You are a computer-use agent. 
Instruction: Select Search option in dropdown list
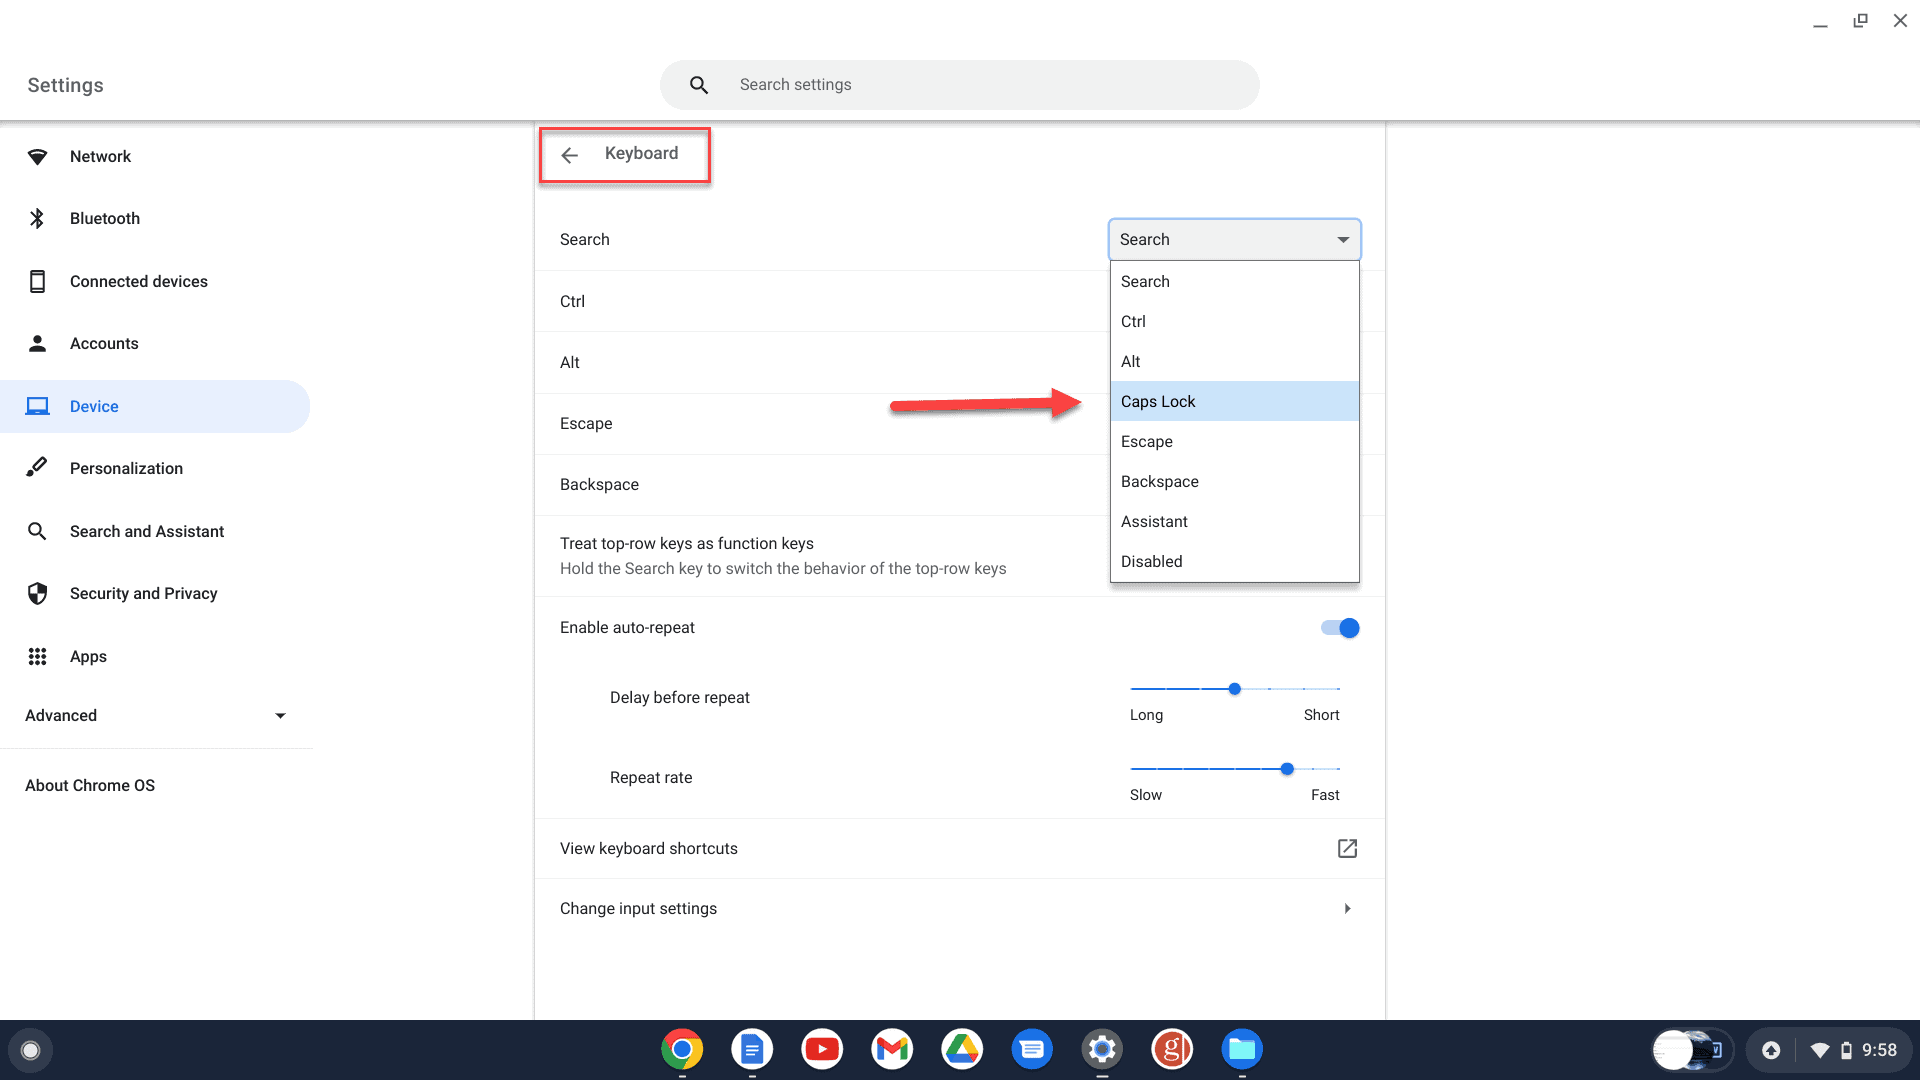click(x=1233, y=281)
